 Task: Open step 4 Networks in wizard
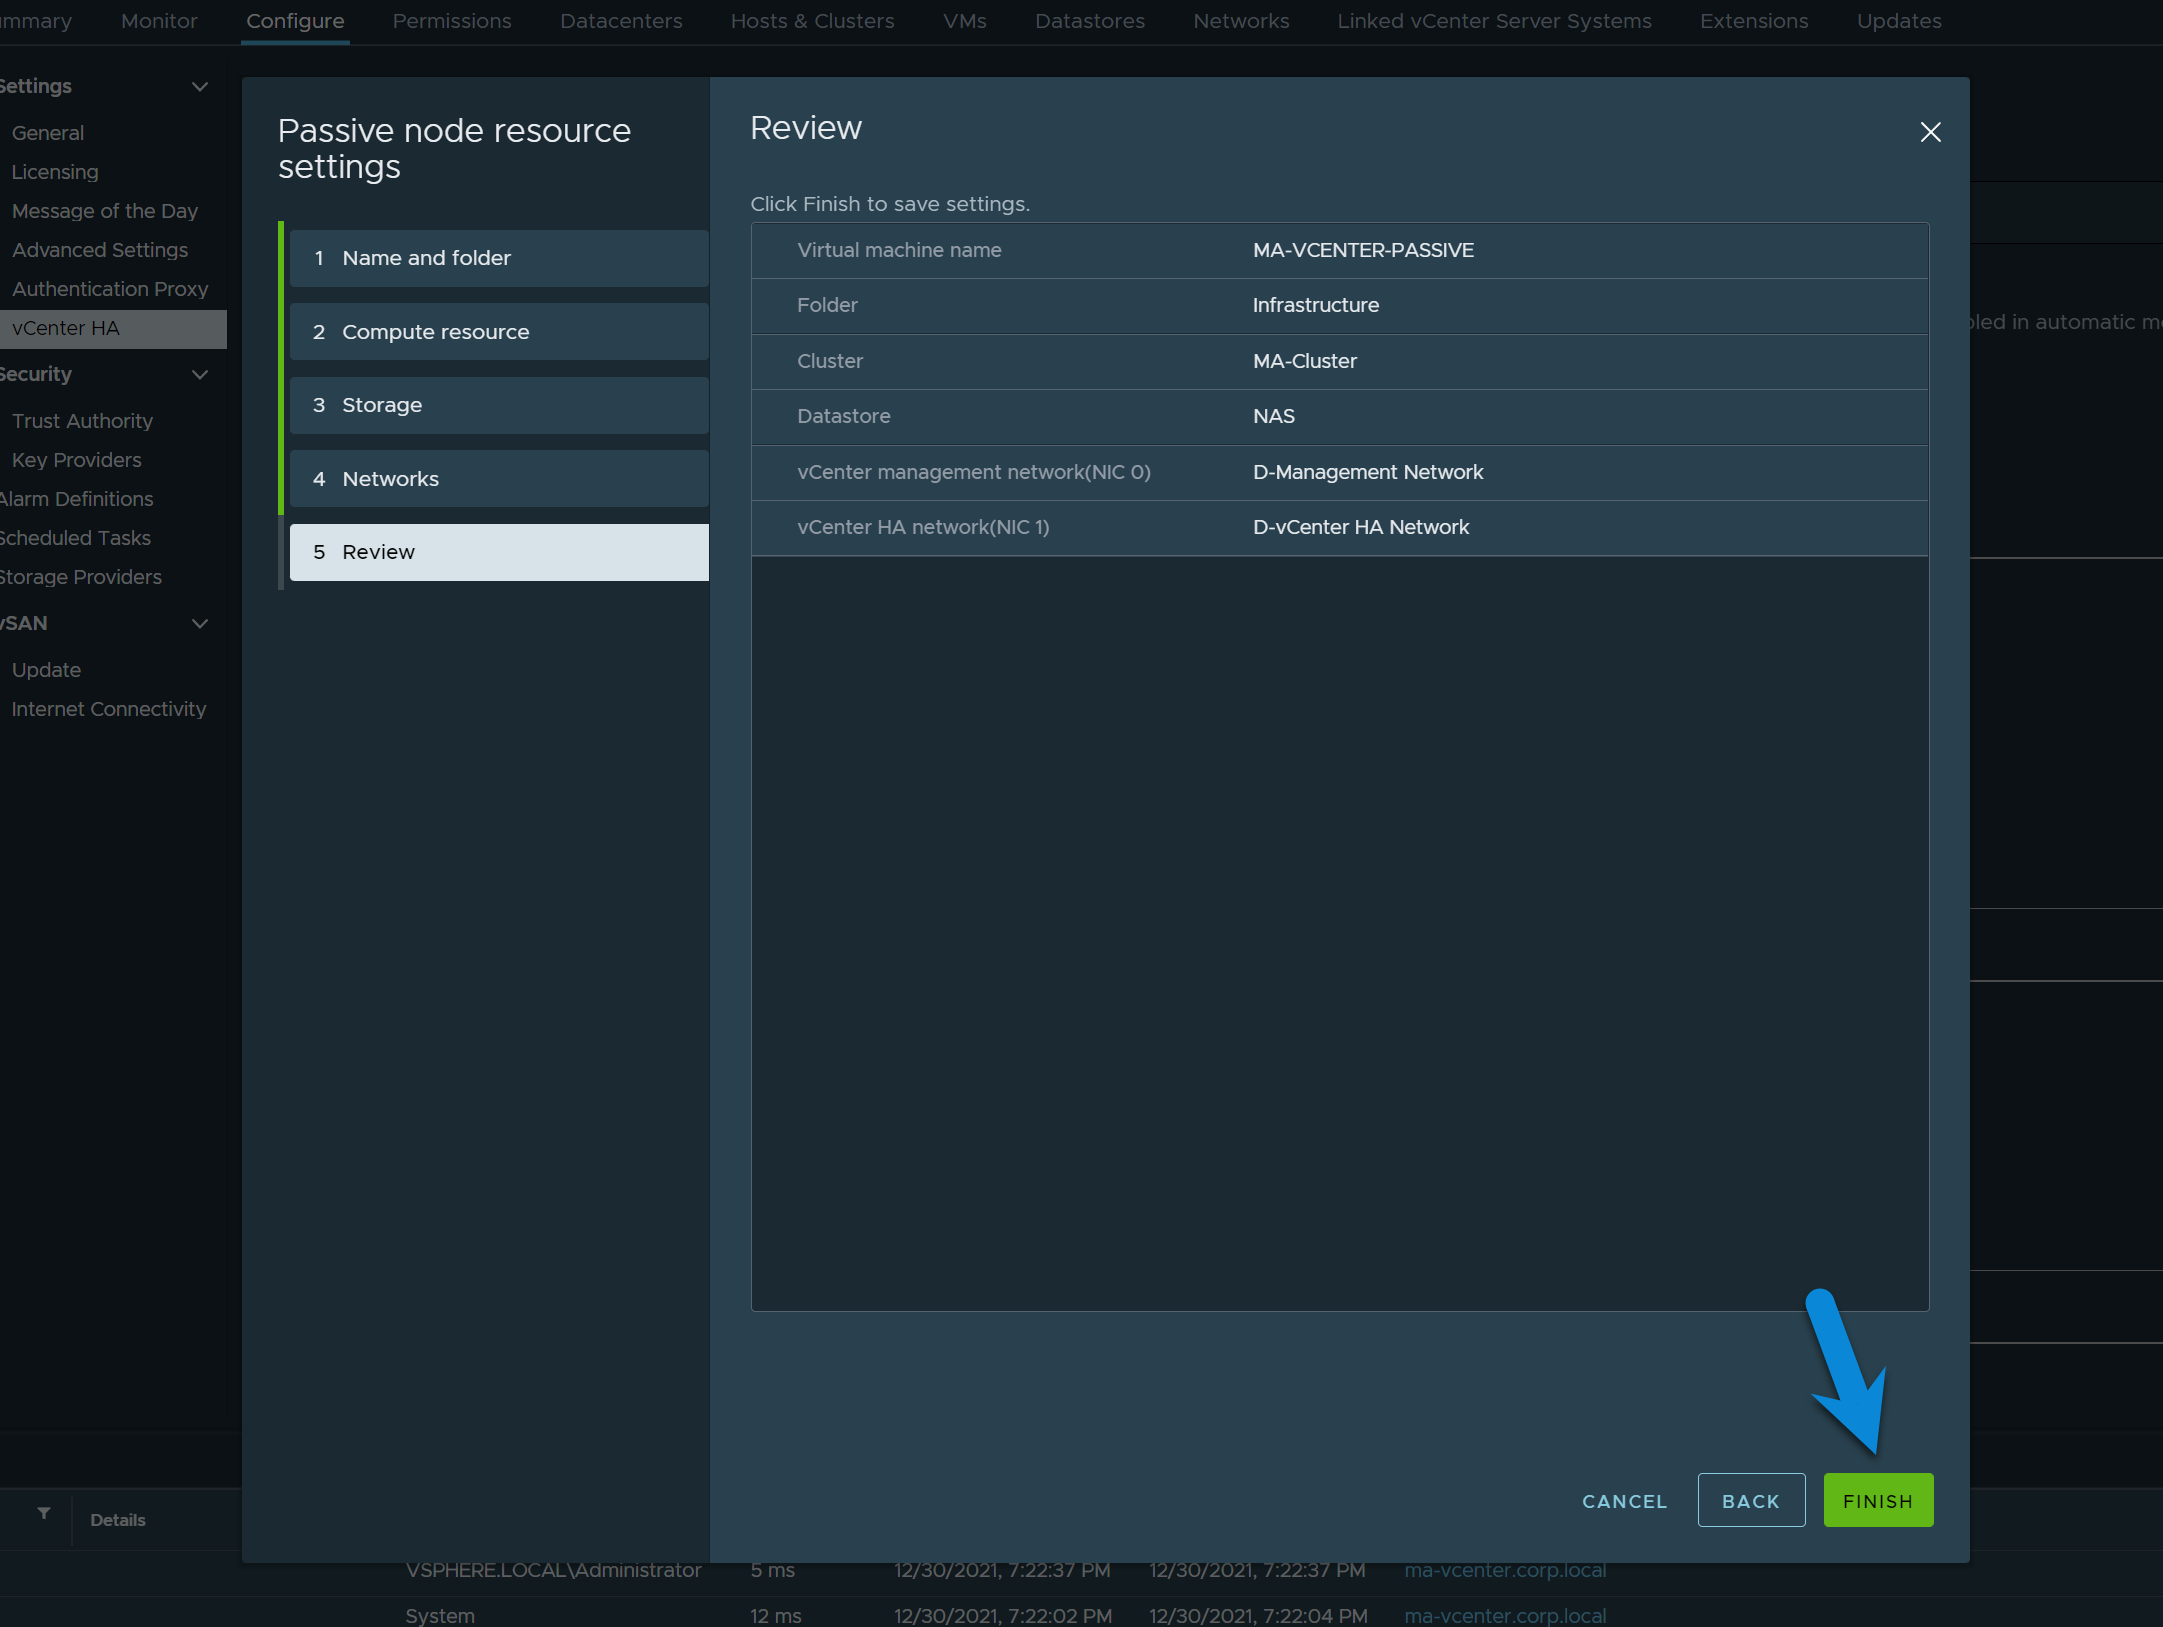click(x=499, y=479)
